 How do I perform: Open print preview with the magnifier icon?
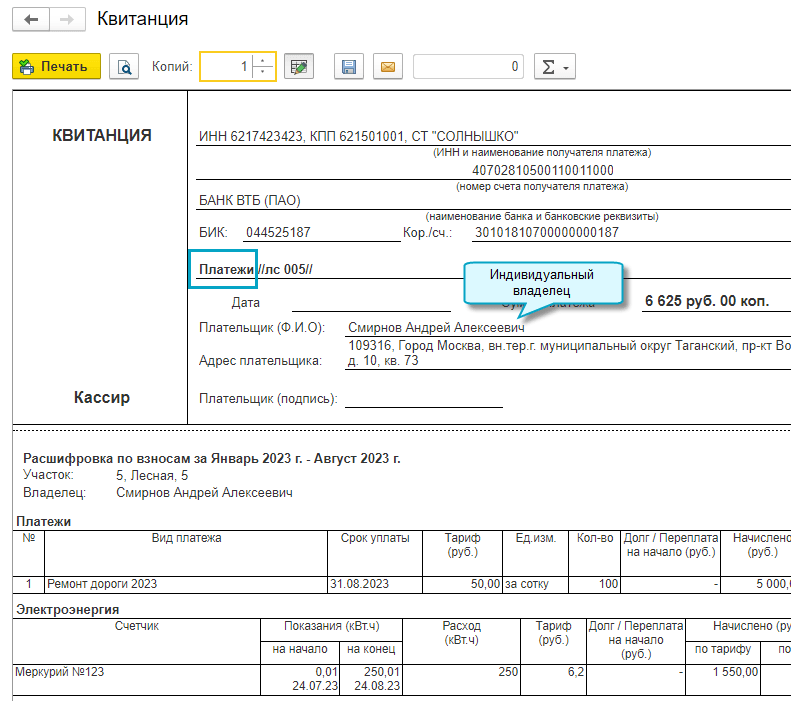(x=124, y=66)
